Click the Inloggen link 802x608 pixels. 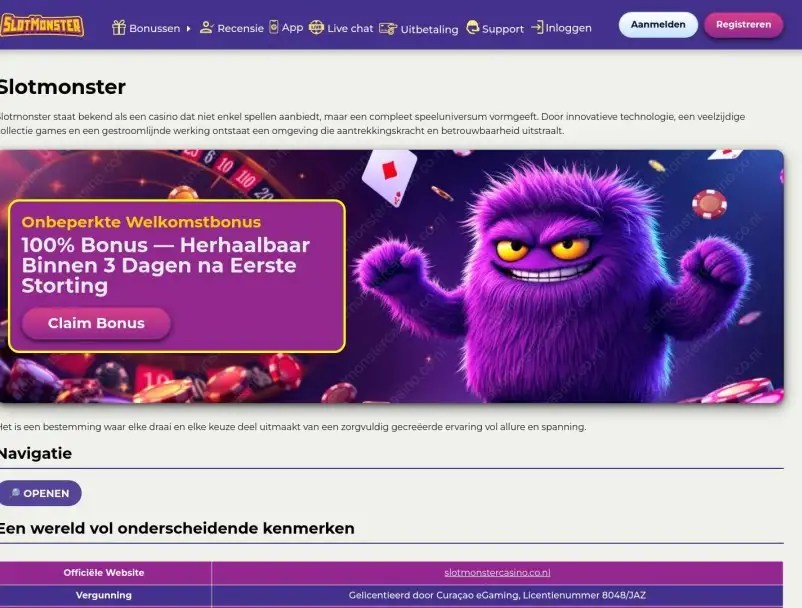click(x=568, y=28)
